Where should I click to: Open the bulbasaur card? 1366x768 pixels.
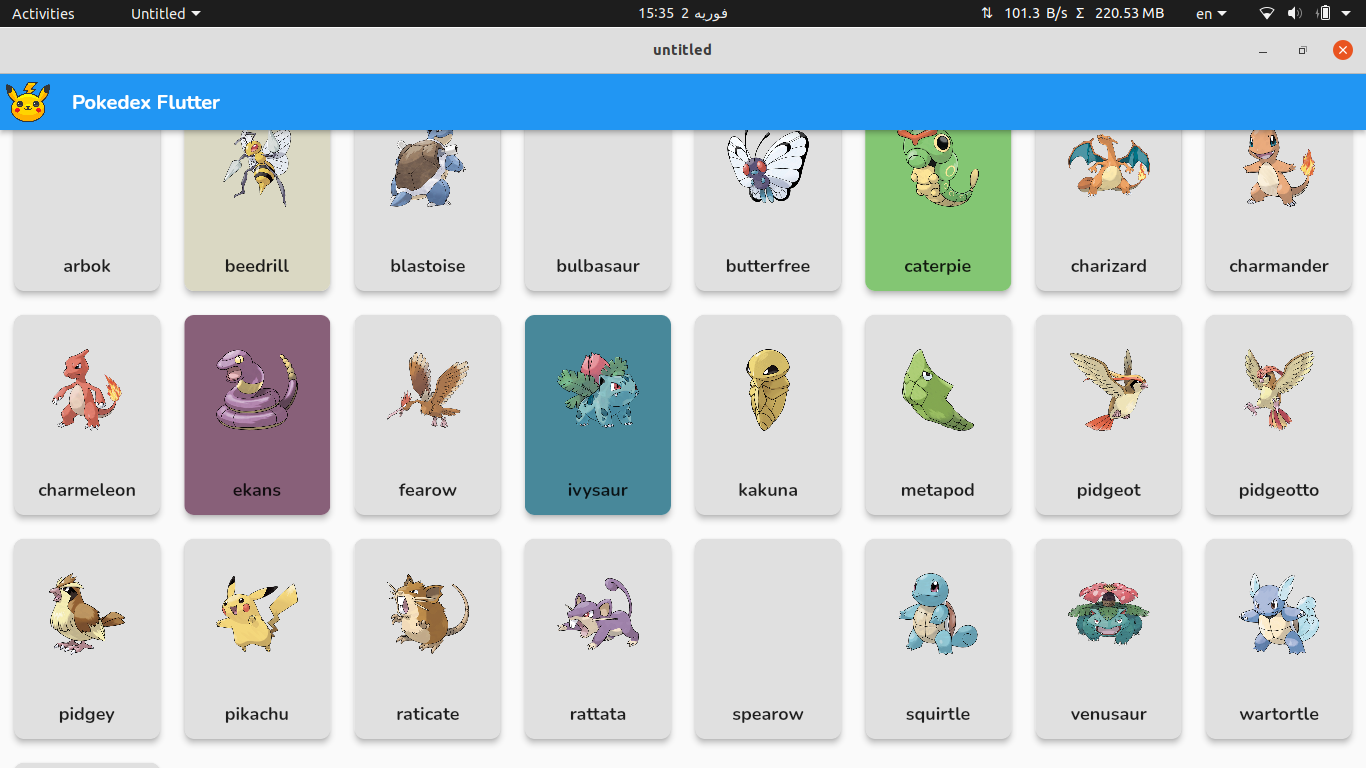tap(598, 210)
